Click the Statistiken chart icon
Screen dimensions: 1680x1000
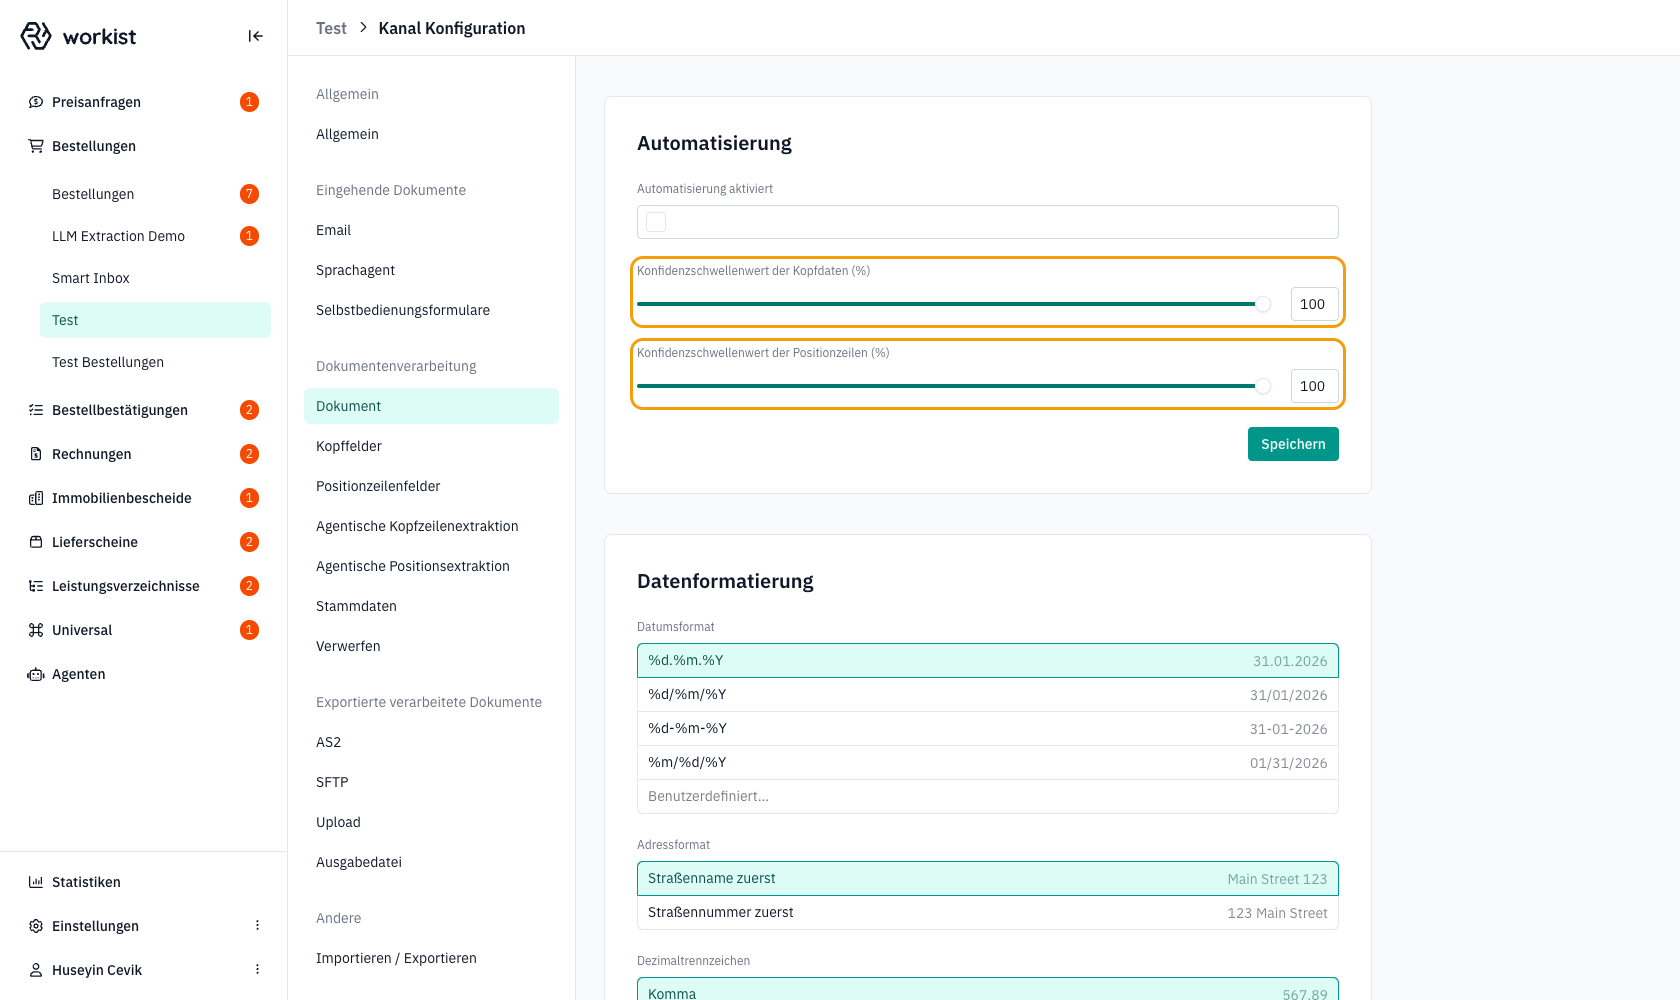click(x=36, y=882)
